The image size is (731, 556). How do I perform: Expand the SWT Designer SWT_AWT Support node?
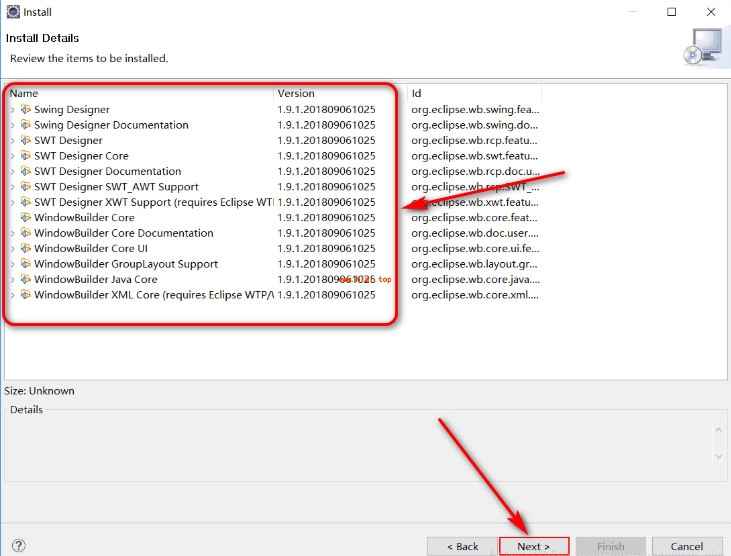pyautogui.click(x=13, y=187)
